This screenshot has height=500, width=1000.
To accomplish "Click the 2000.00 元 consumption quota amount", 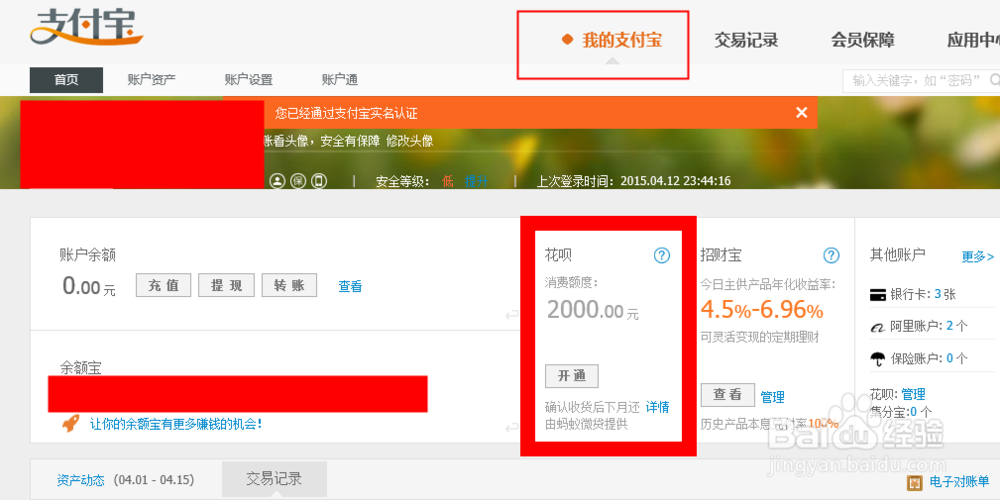I will point(592,311).
